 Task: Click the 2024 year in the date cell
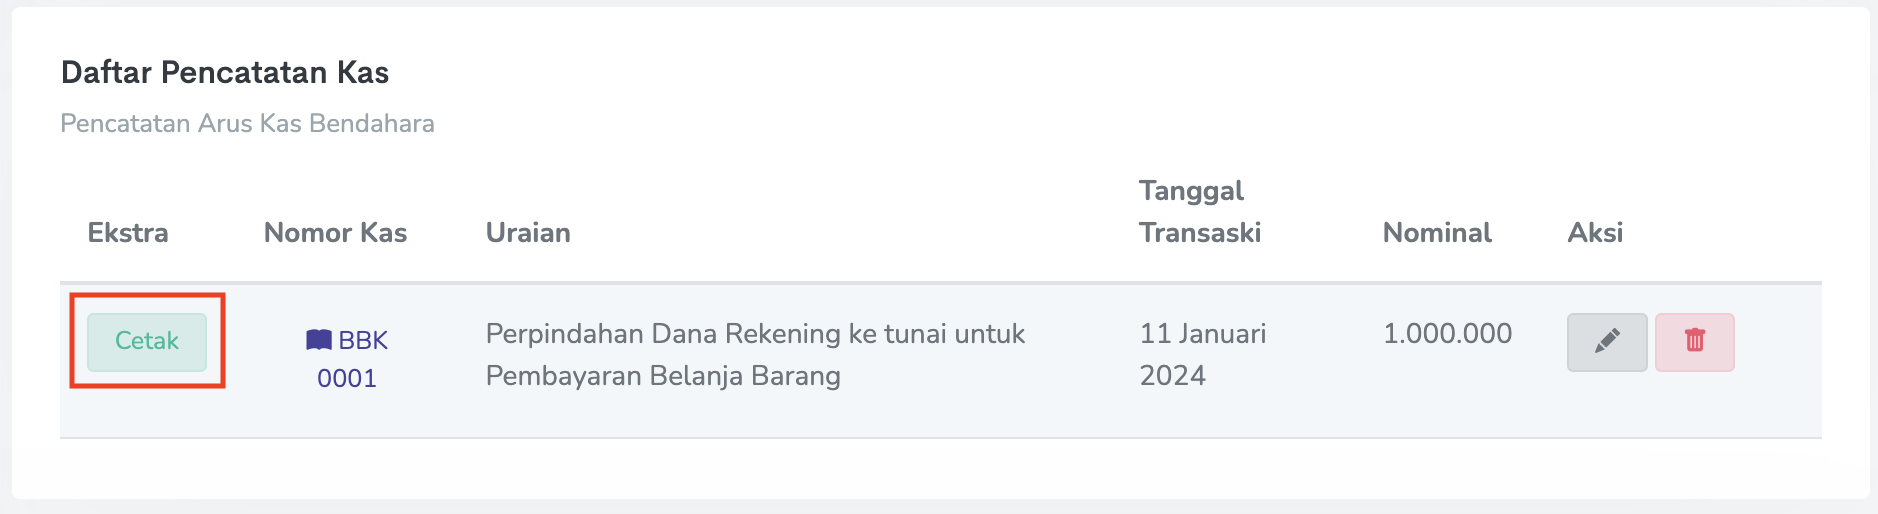point(1172,376)
